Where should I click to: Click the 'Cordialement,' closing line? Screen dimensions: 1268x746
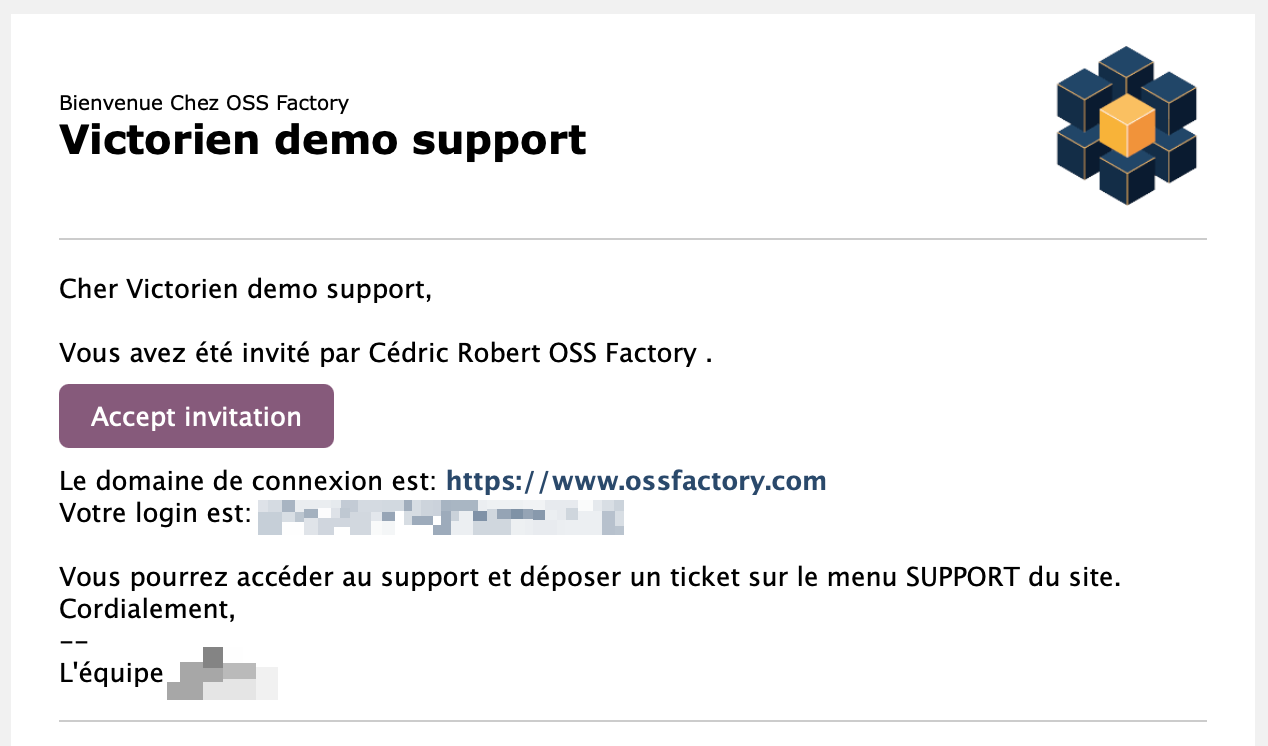tap(148, 609)
